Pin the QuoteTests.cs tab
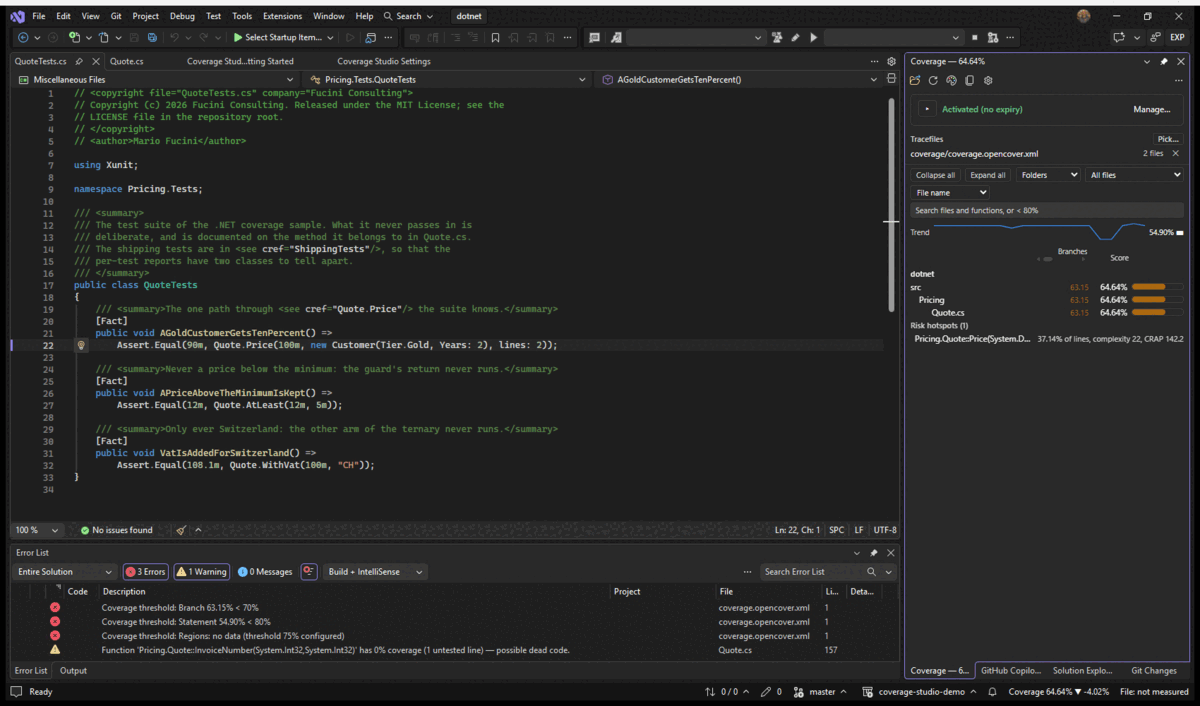This screenshot has width=1200, height=706. 80,61
